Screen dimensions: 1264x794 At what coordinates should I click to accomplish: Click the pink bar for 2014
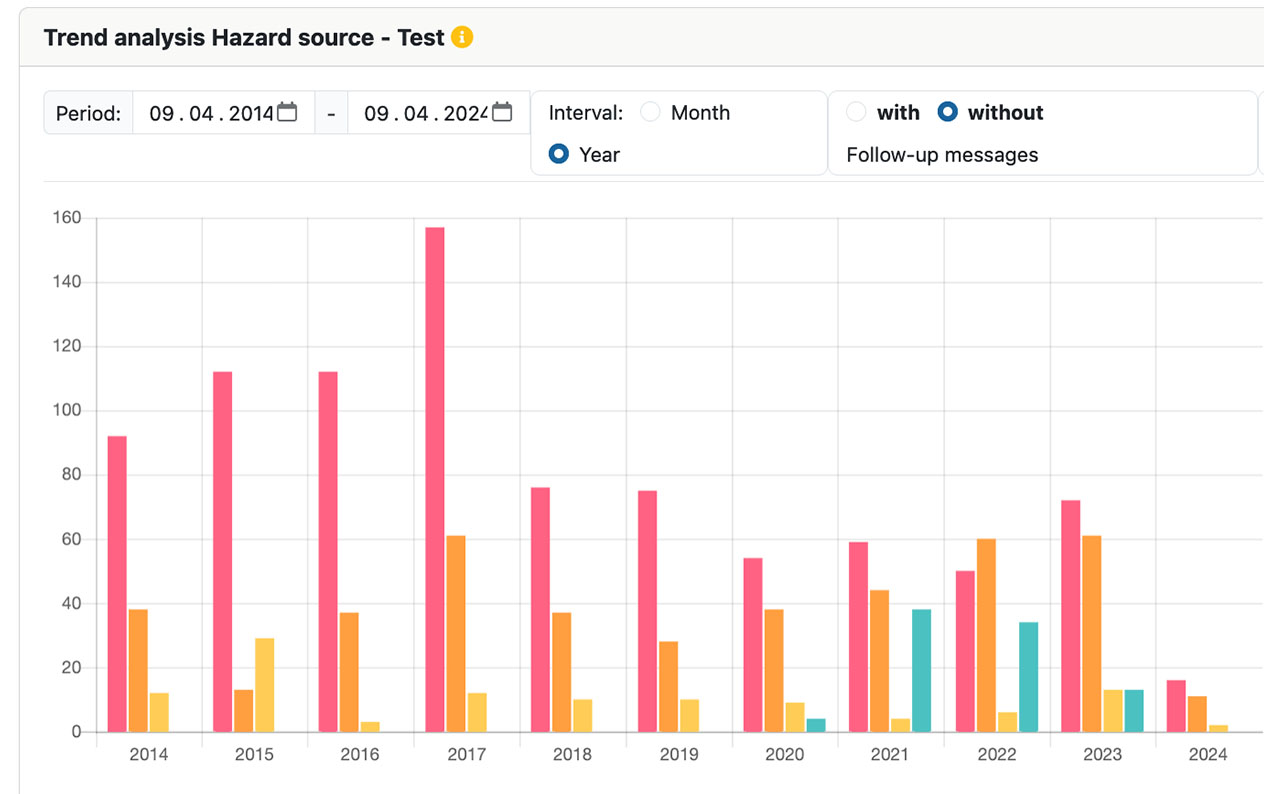(117, 584)
